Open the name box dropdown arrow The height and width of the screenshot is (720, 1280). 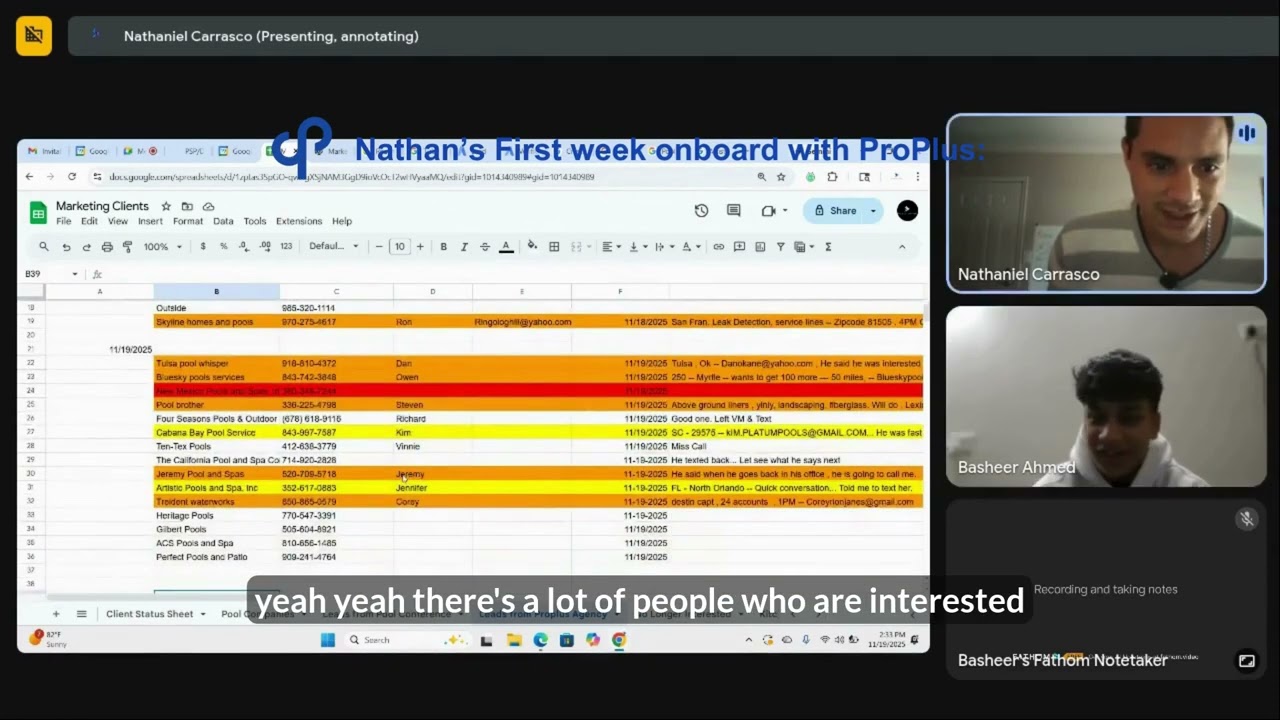pos(74,274)
